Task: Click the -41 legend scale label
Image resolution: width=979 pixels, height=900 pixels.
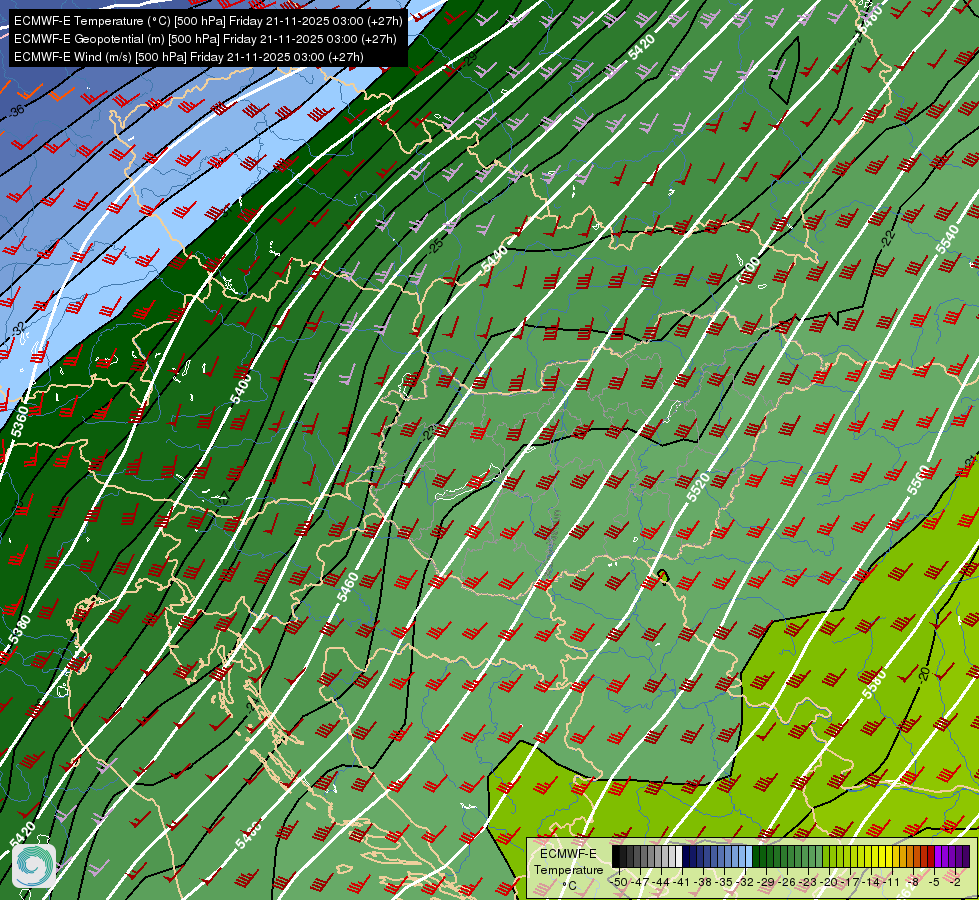Action: [x=683, y=882]
